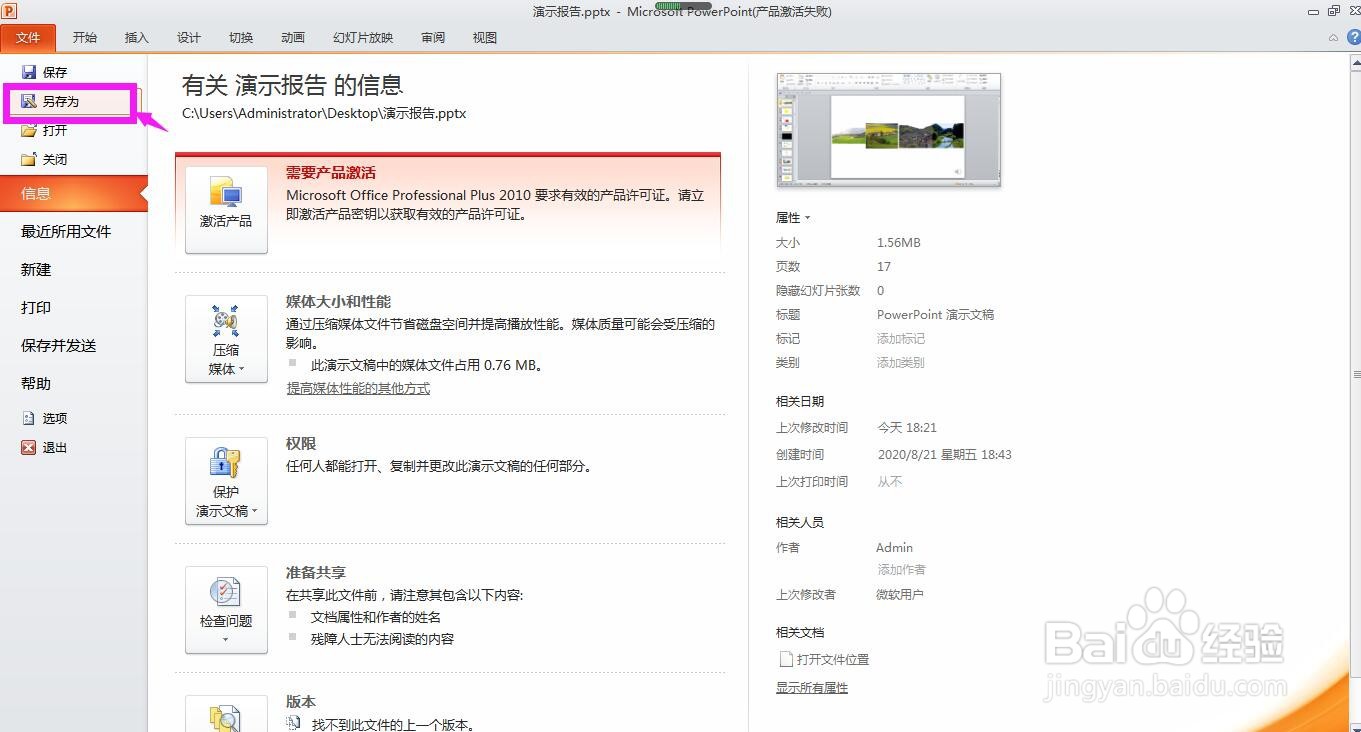Open the 压缩媒体 dropdown button

226,339
